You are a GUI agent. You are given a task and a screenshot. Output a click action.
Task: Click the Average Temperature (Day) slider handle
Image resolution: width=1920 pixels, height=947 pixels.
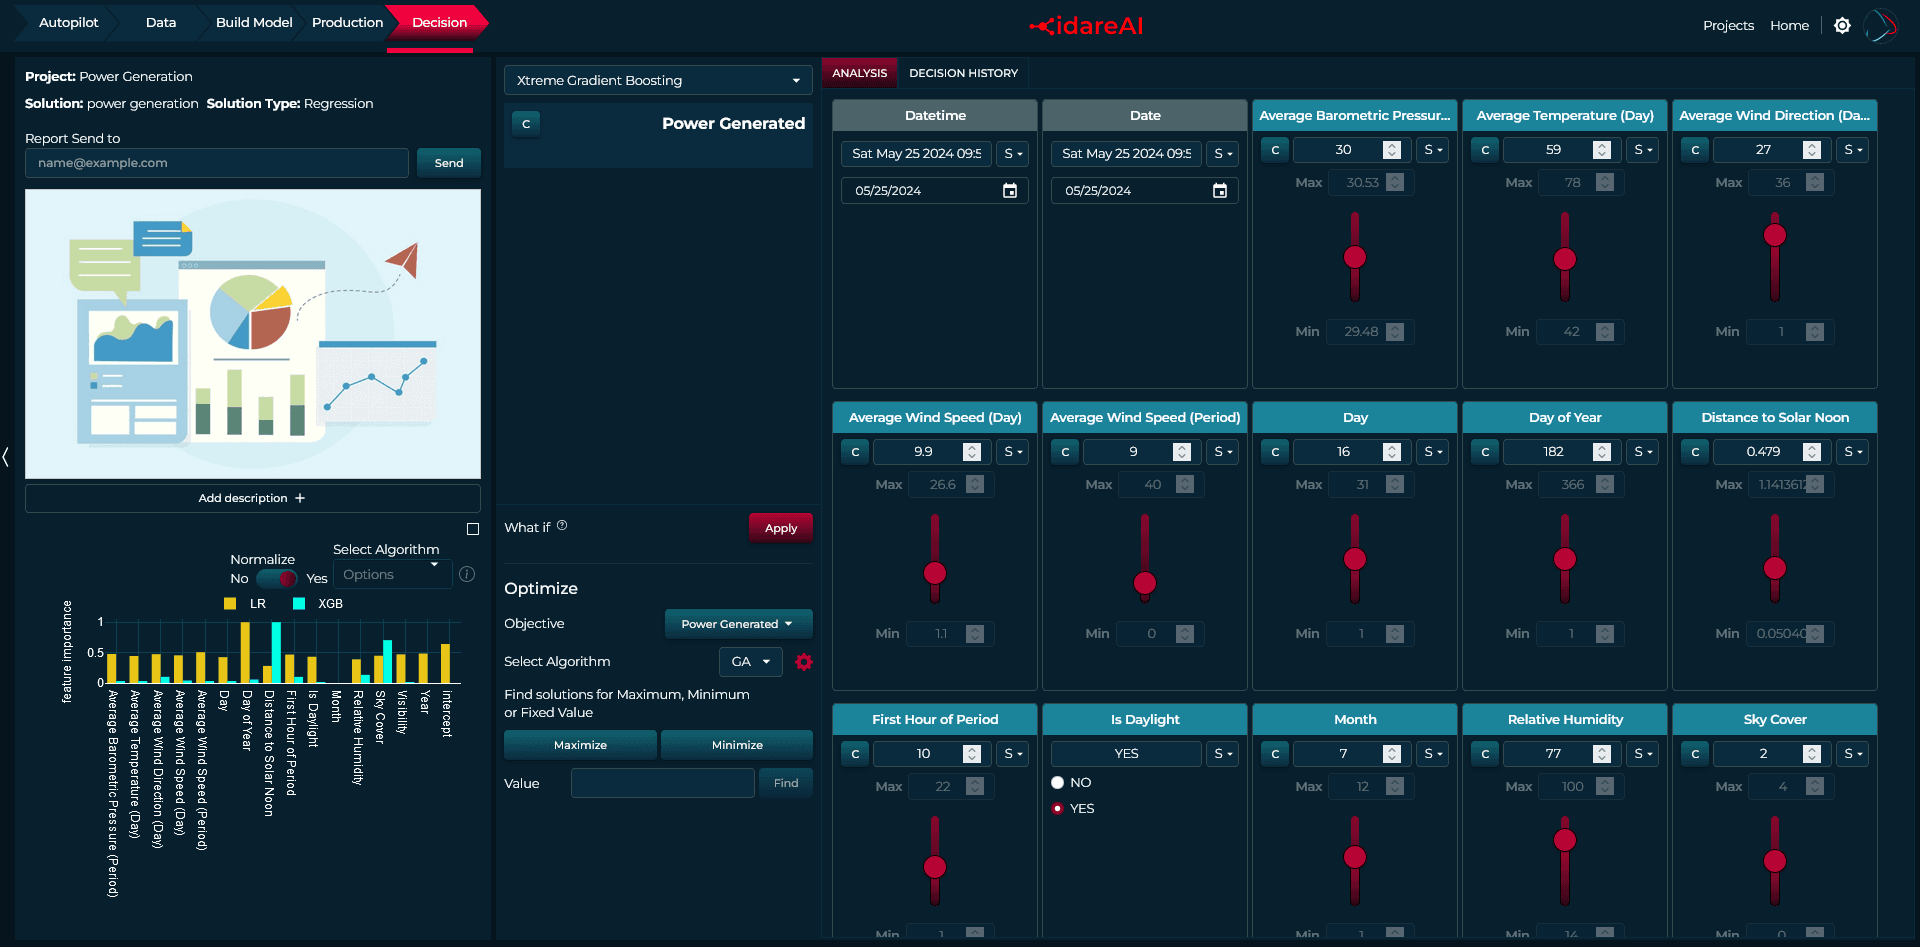pos(1565,259)
